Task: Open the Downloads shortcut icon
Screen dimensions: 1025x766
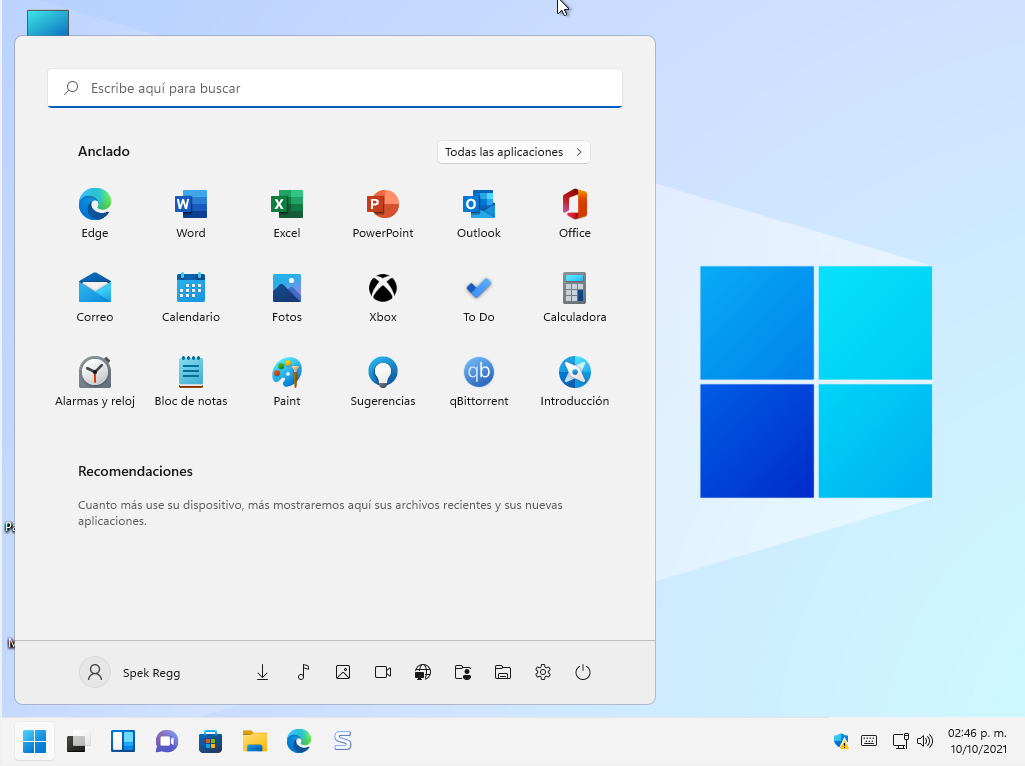Action: pyautogui.click(x=262, y=672)
